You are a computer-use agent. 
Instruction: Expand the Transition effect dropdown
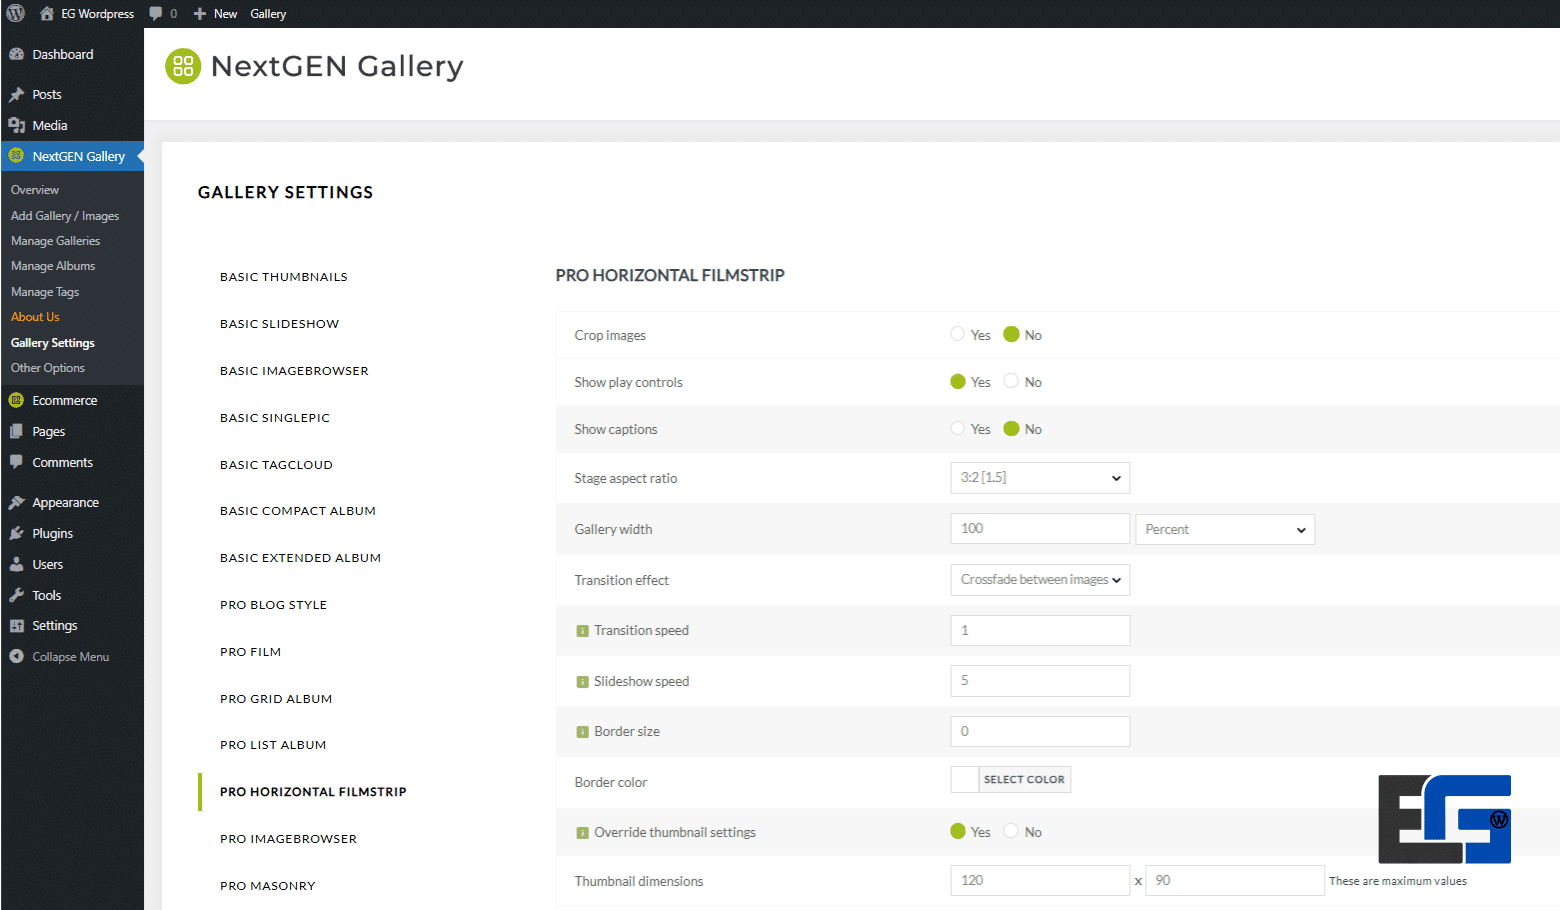pos(1039,580)
